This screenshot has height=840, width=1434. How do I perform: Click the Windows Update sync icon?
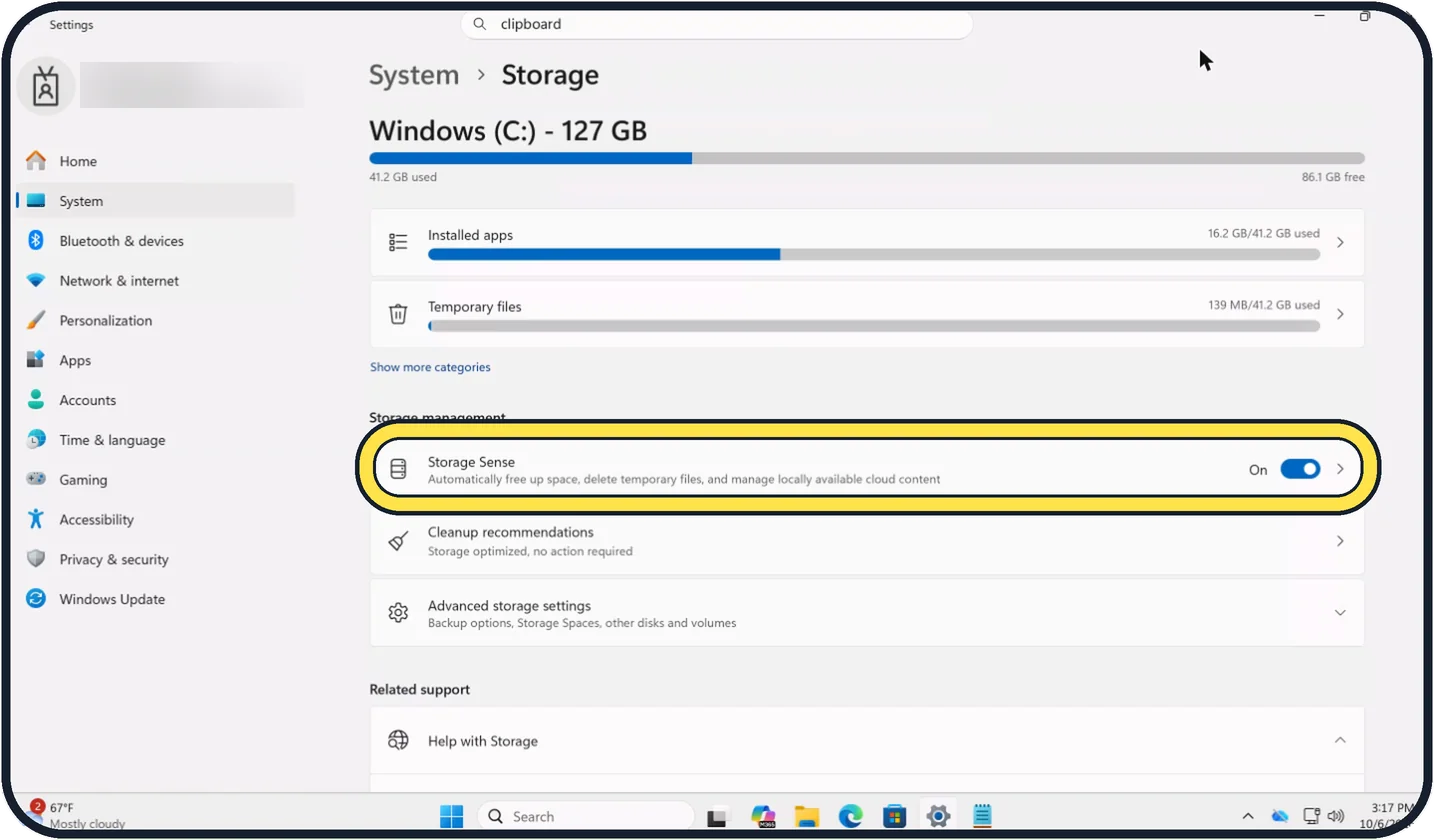[36, 599]
